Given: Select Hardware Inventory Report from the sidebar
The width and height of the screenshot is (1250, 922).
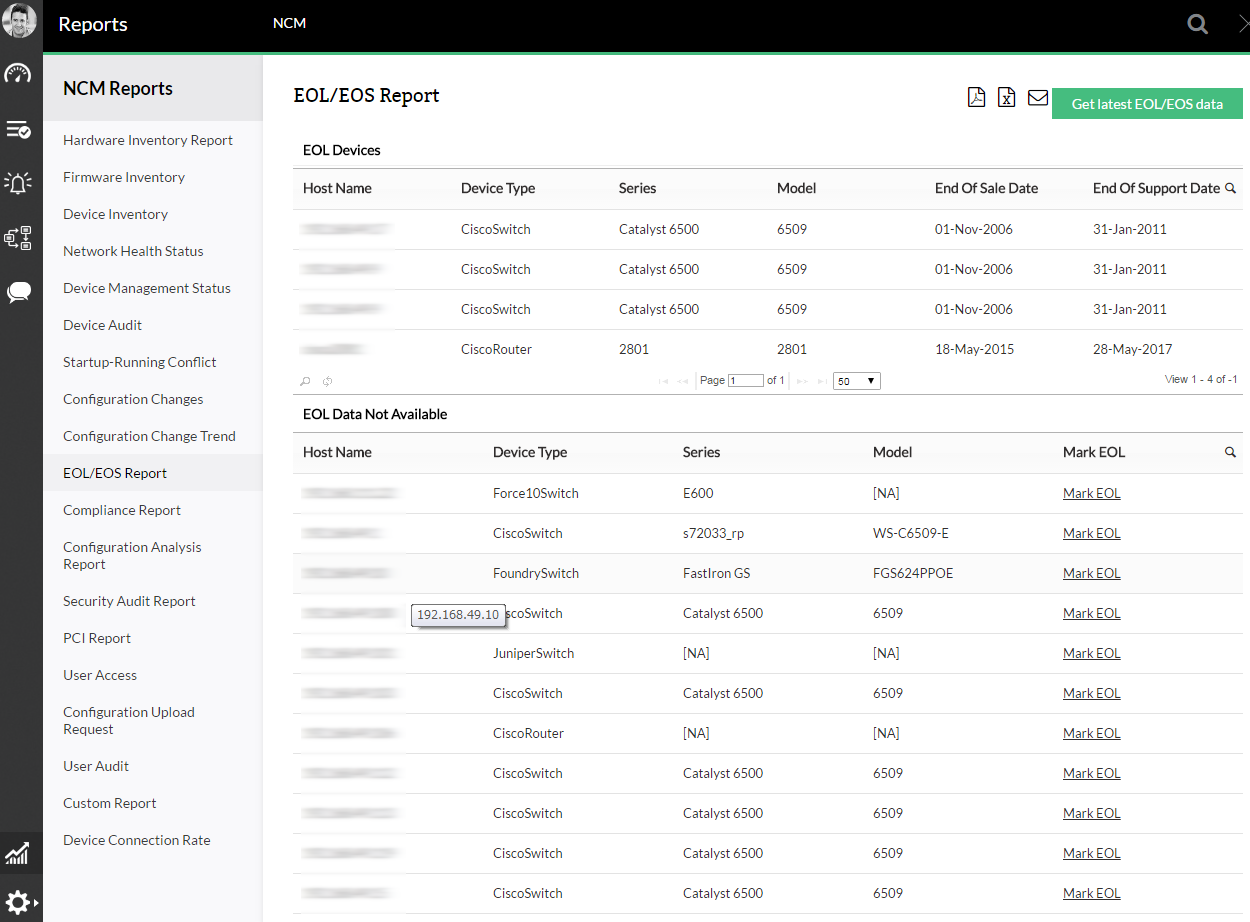Looking at the screenshot, I should (x=148, y=140).
